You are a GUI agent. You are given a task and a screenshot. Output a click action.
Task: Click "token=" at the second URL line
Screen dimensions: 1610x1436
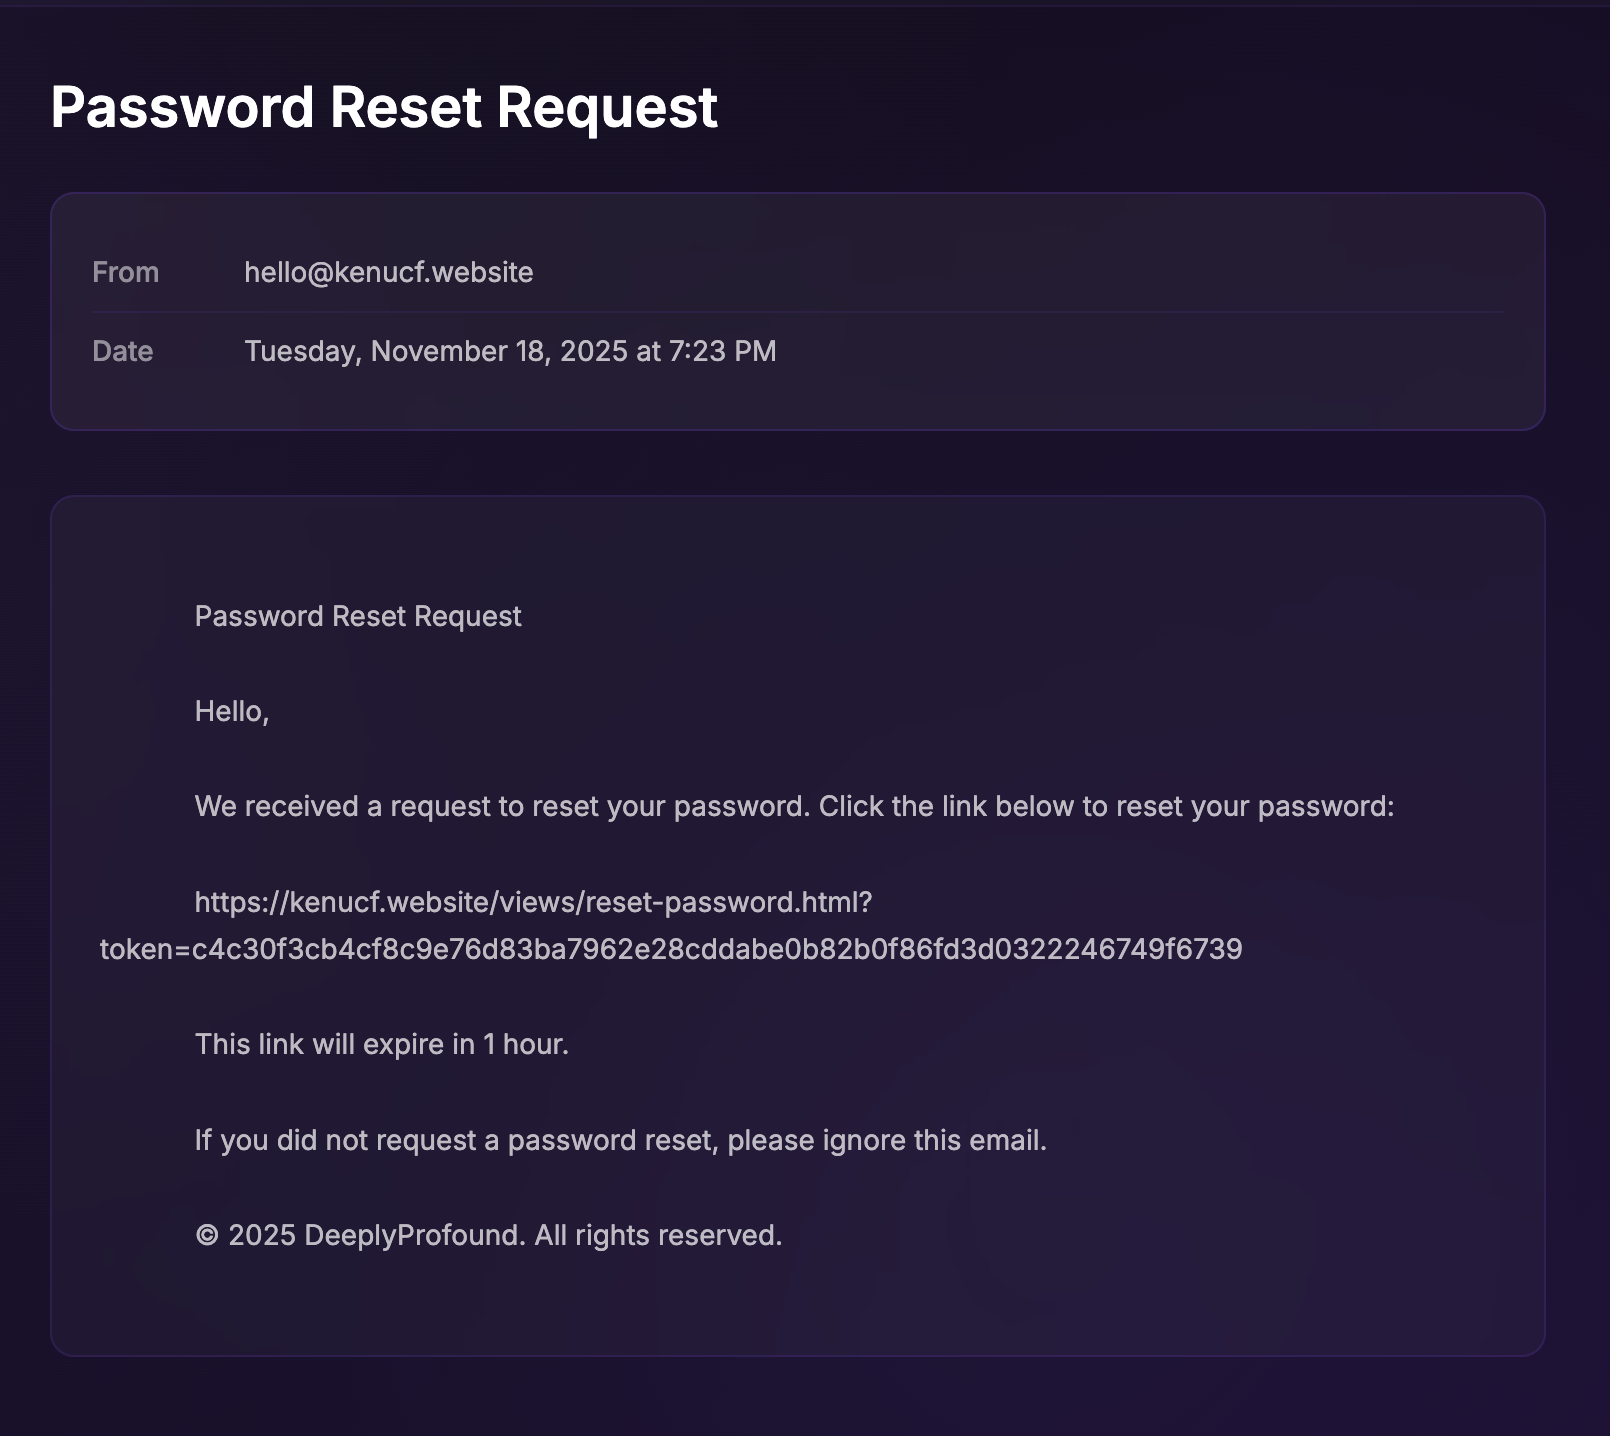(x=145, y=949)
